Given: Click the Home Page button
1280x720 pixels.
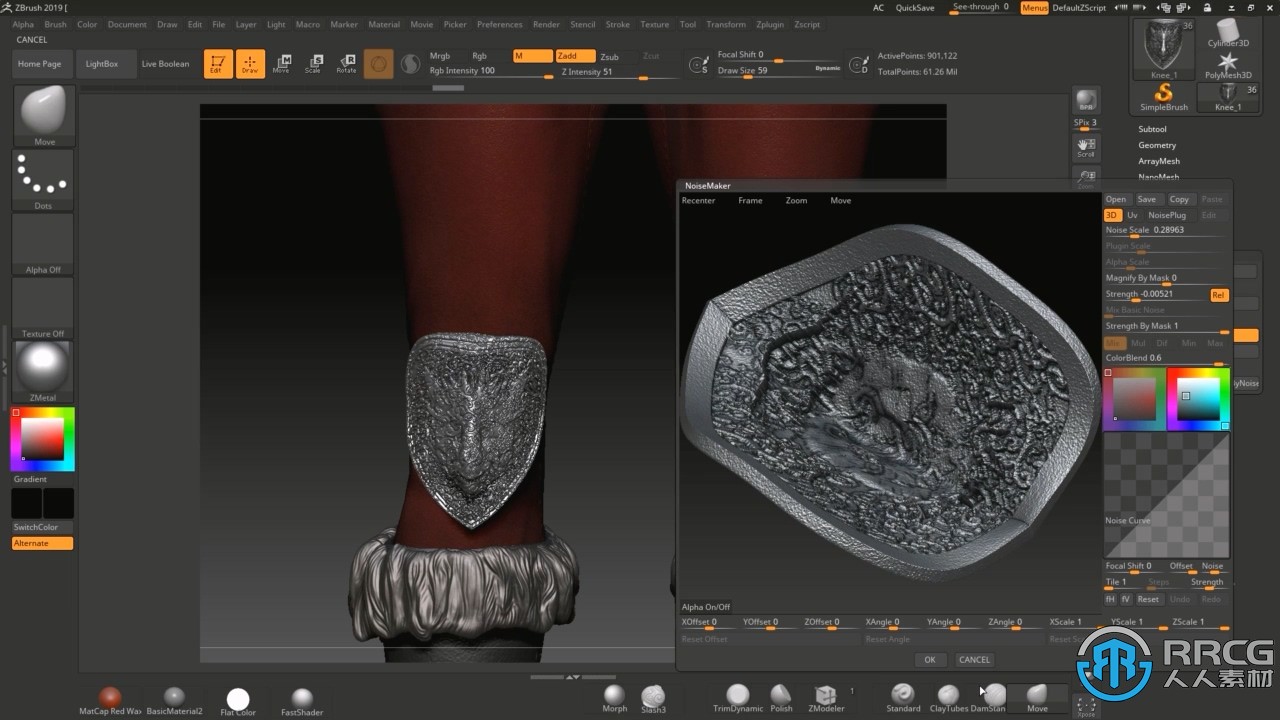Looking at the screenshot, I should [40, 64].
